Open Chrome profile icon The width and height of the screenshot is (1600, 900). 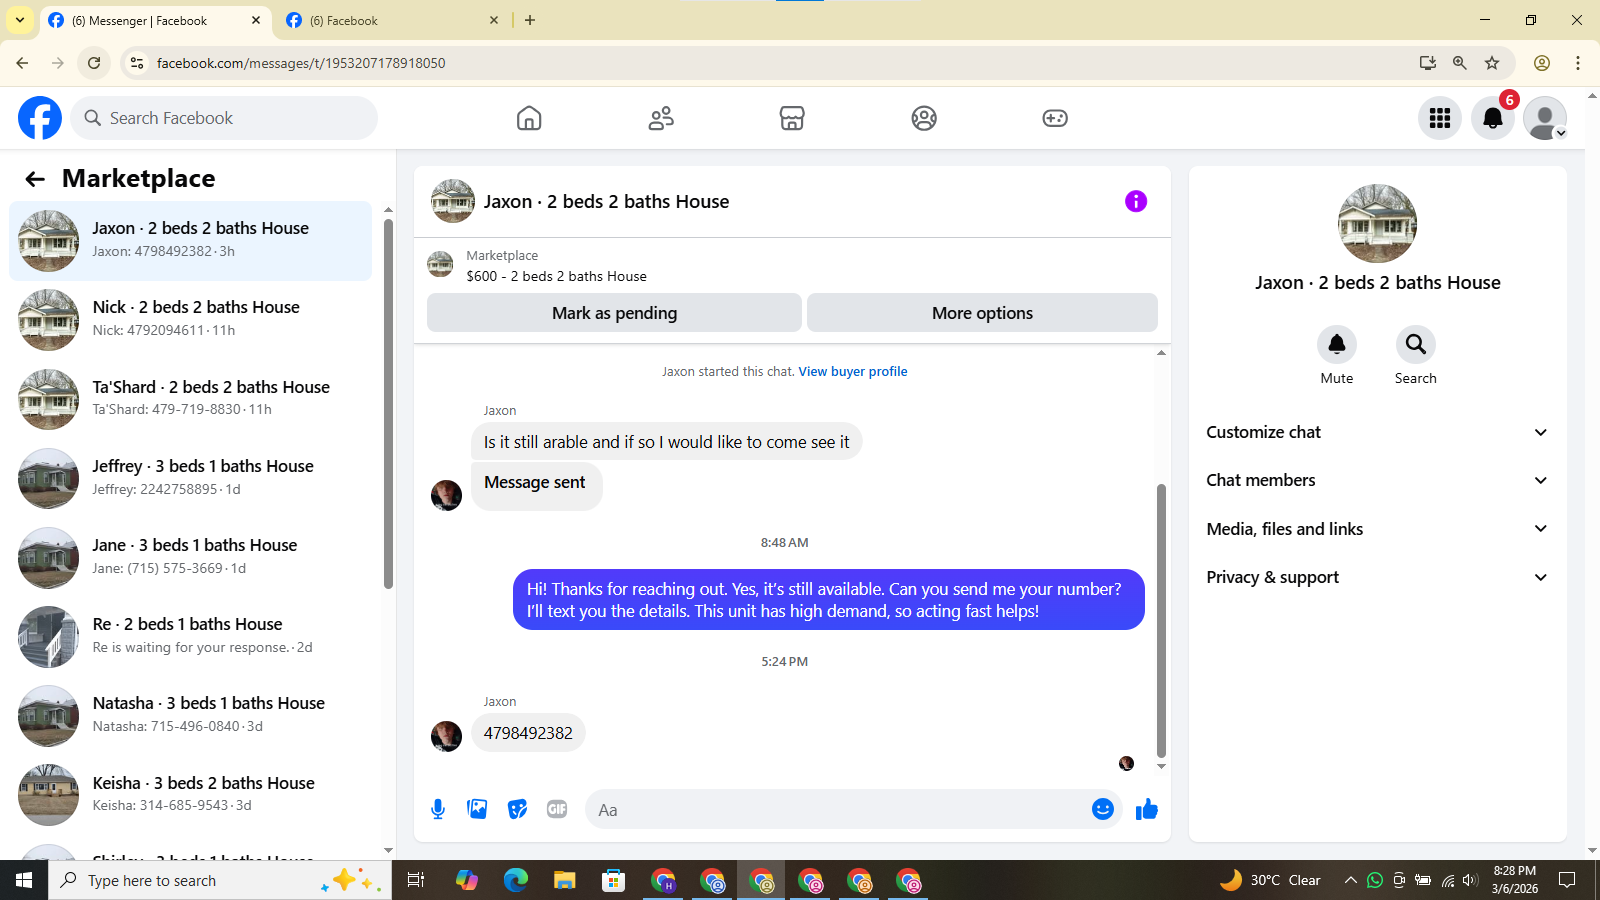(1542, 63)
